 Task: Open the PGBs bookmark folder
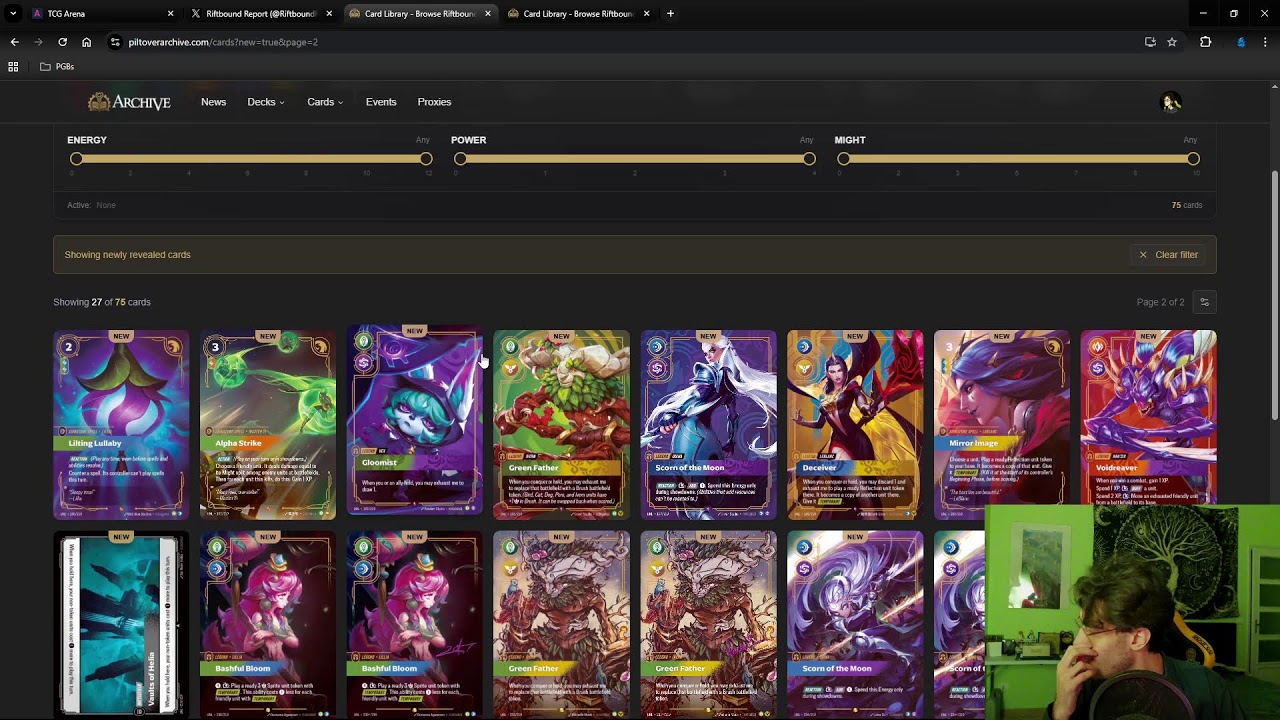tap(57, 66)
